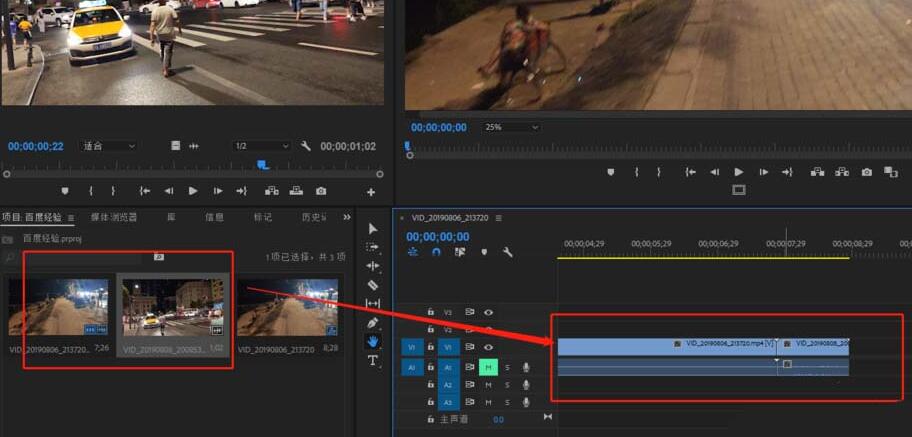This screenshot has height=437, width=912.
Task: Toggle V1 track output eye
Action: (x=489, y=347)
